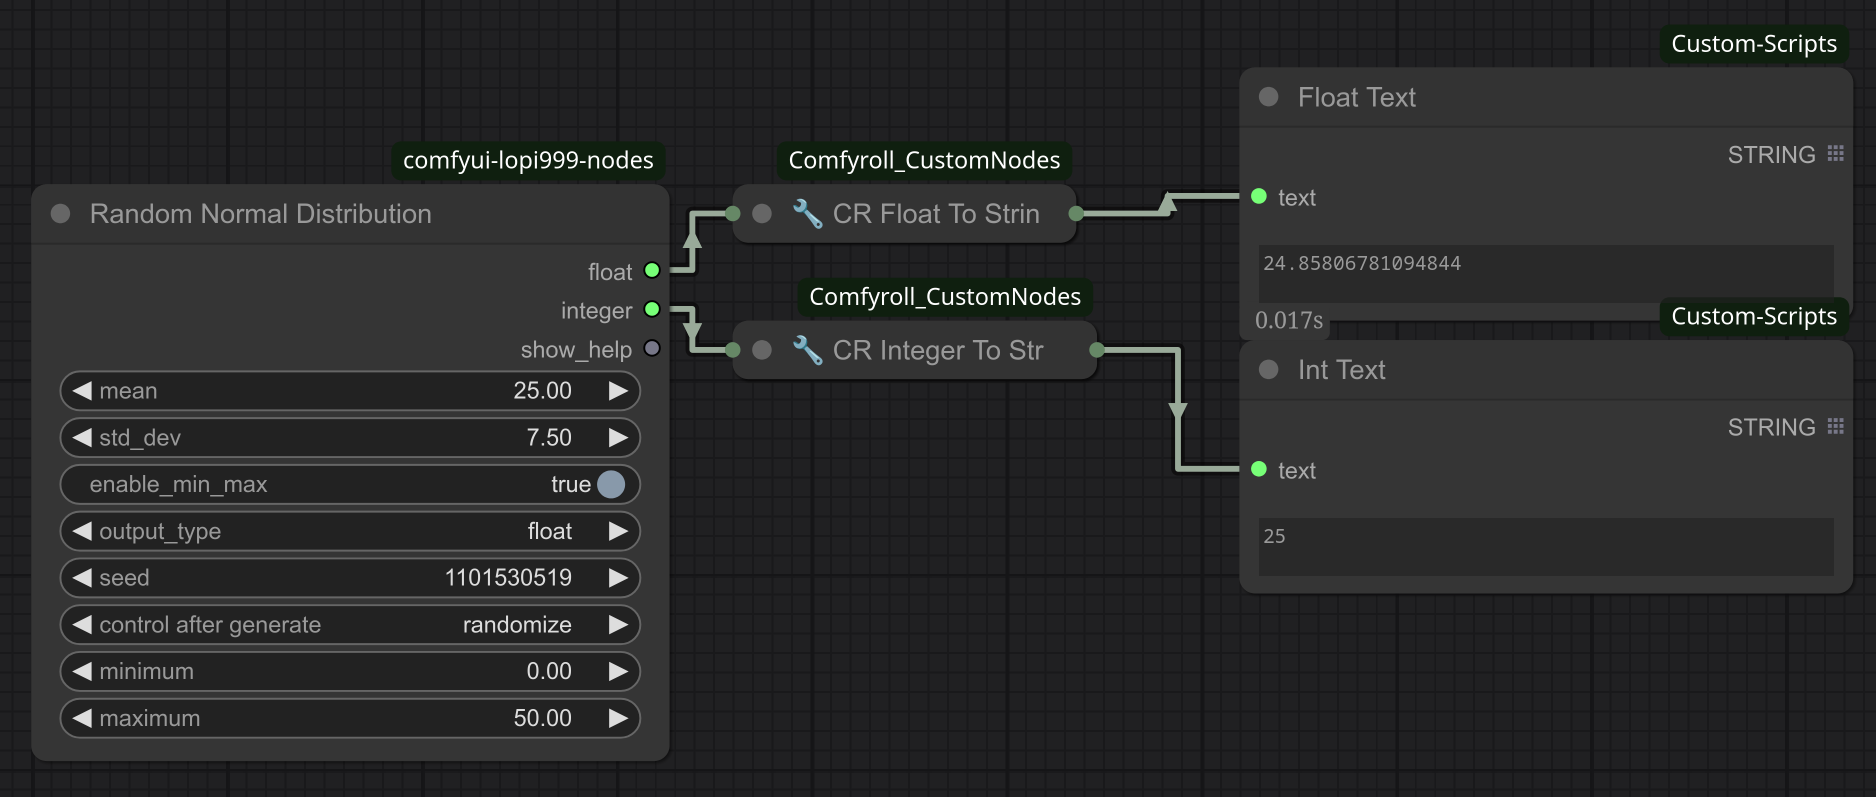
Task: Click the grid icon beside Float Text STRING output
Action: 1835,154
